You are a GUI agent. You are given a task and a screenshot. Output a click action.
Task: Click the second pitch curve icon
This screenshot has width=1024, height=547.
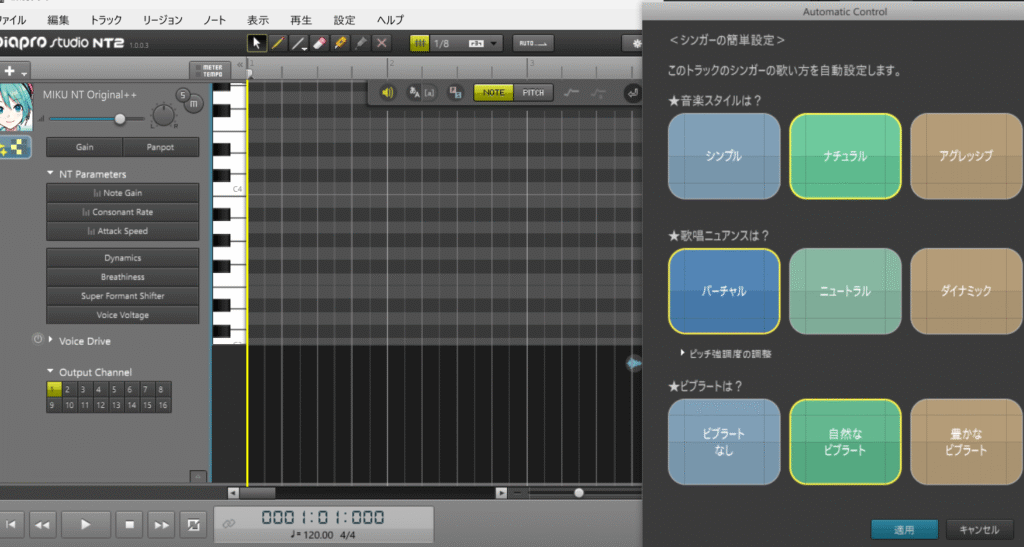[x=598, y=93]
